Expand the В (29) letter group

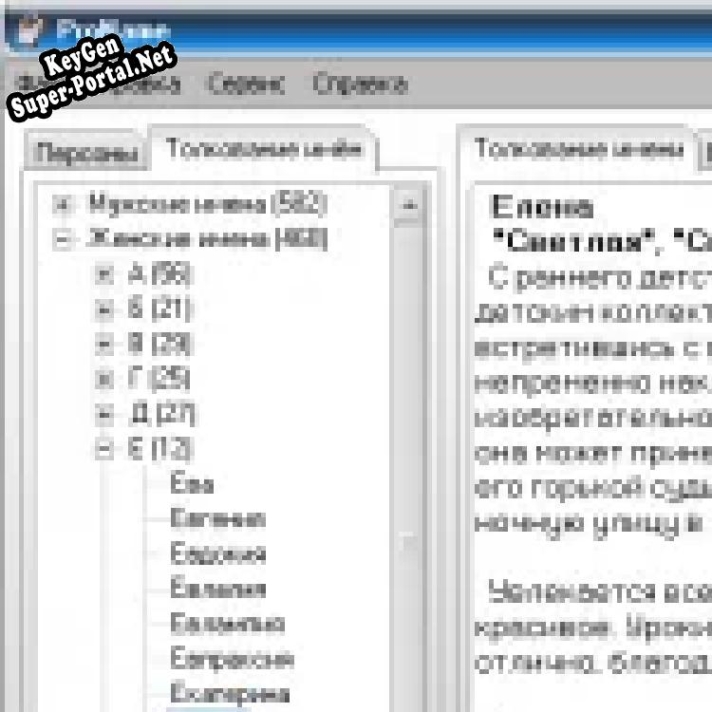point(103,344)
